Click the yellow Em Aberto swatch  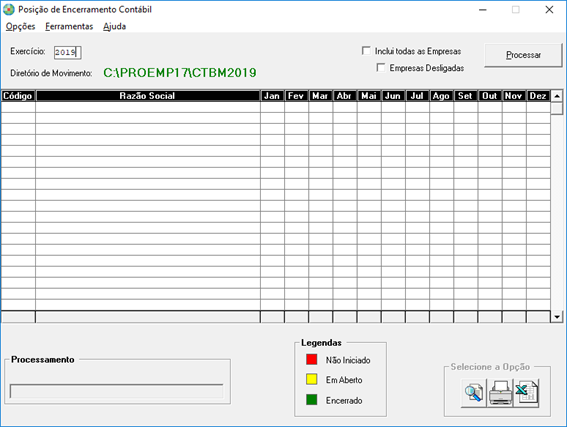click(312, 379)
